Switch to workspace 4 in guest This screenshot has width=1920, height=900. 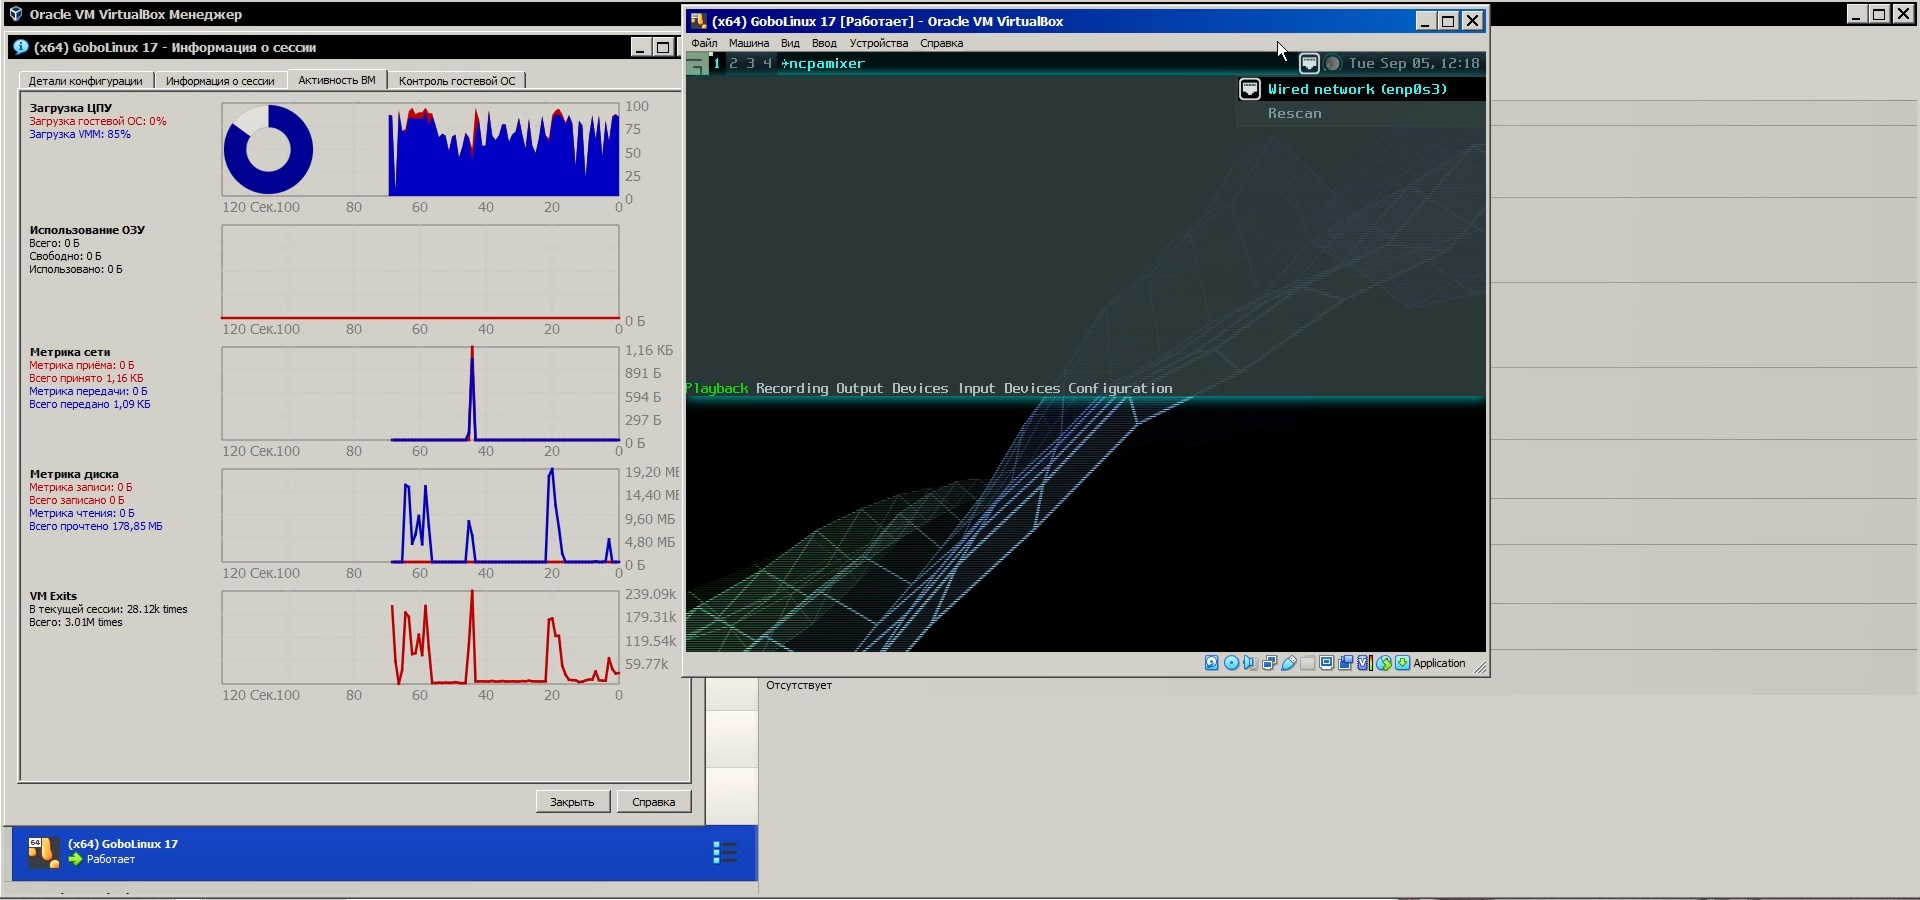767,63
